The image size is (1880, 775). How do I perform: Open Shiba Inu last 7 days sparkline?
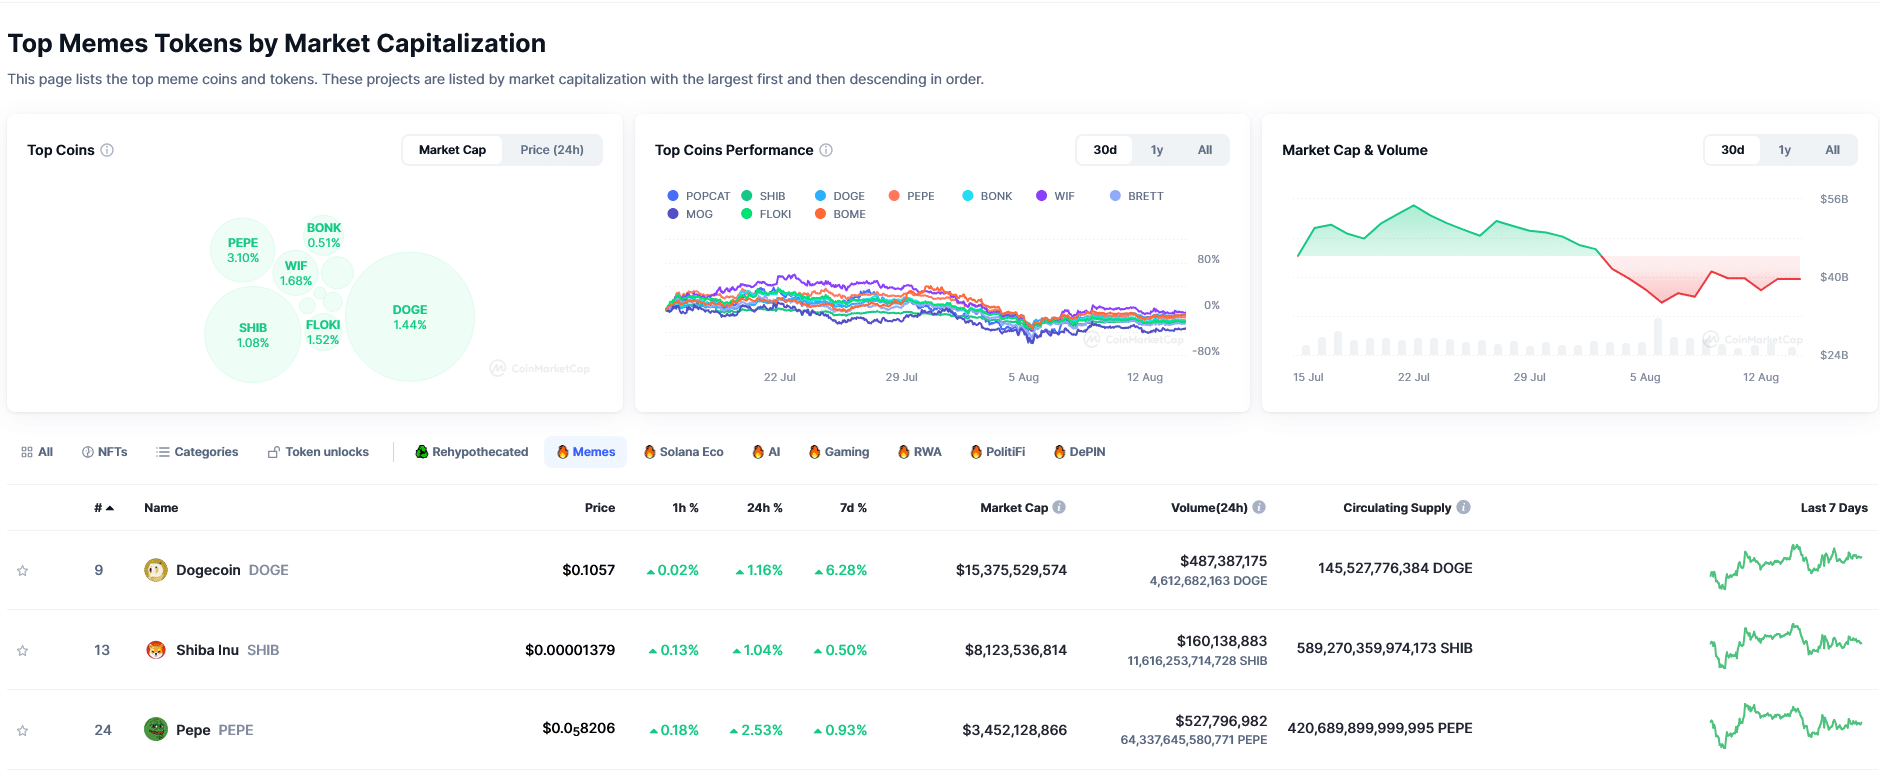pyautogui.click(x=1786, y=646)
